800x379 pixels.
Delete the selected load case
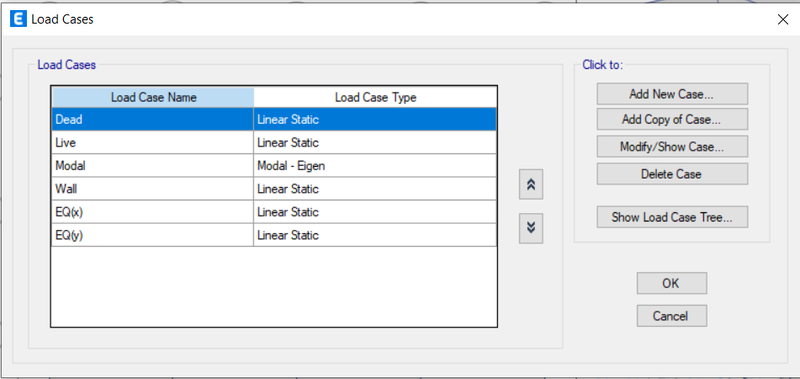coord(672,174)
